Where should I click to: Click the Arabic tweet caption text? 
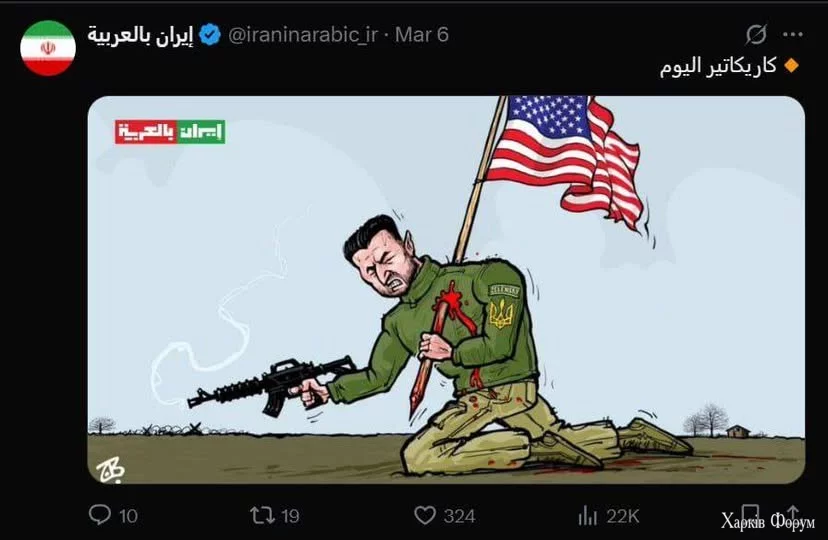[718, 67]
